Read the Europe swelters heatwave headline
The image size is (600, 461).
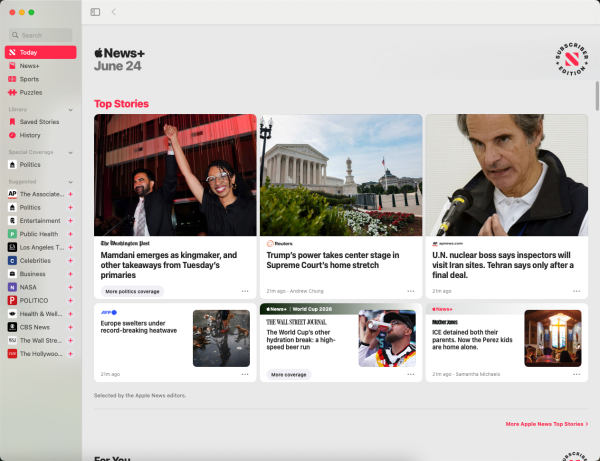[139, 327]
